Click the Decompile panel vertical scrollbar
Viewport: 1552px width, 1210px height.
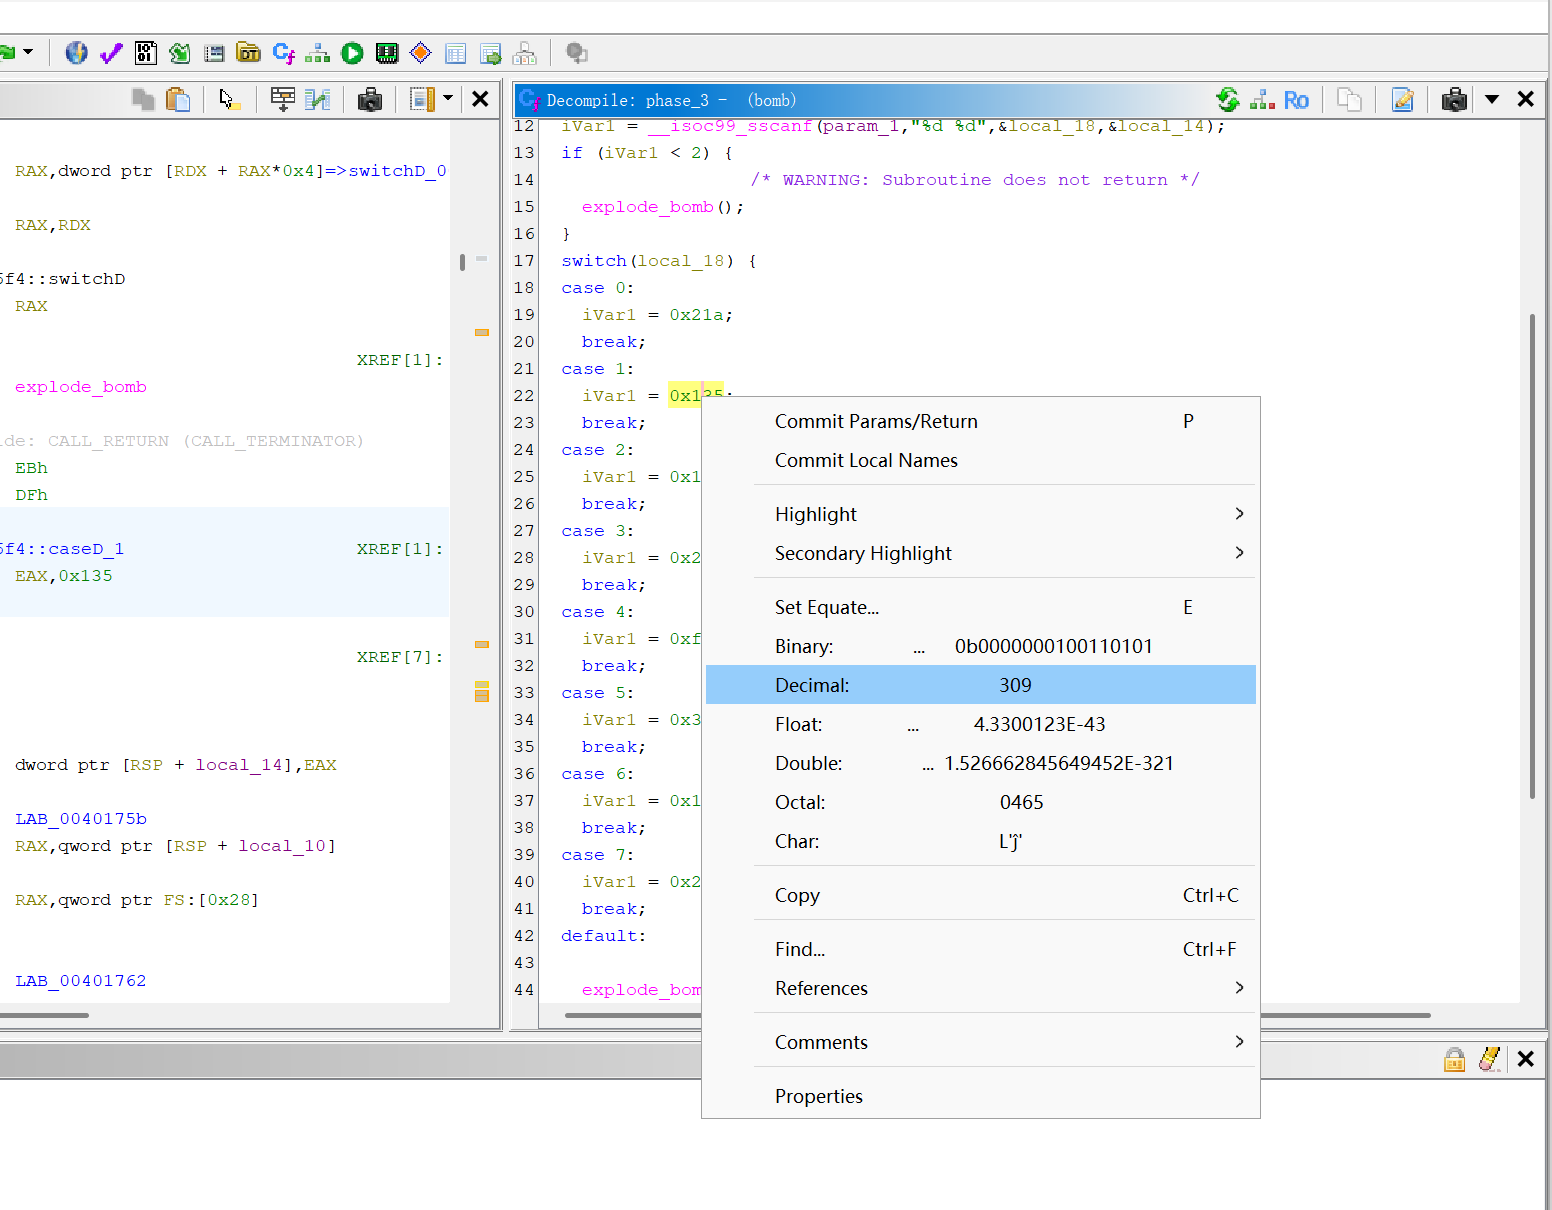click(1532, 556)
